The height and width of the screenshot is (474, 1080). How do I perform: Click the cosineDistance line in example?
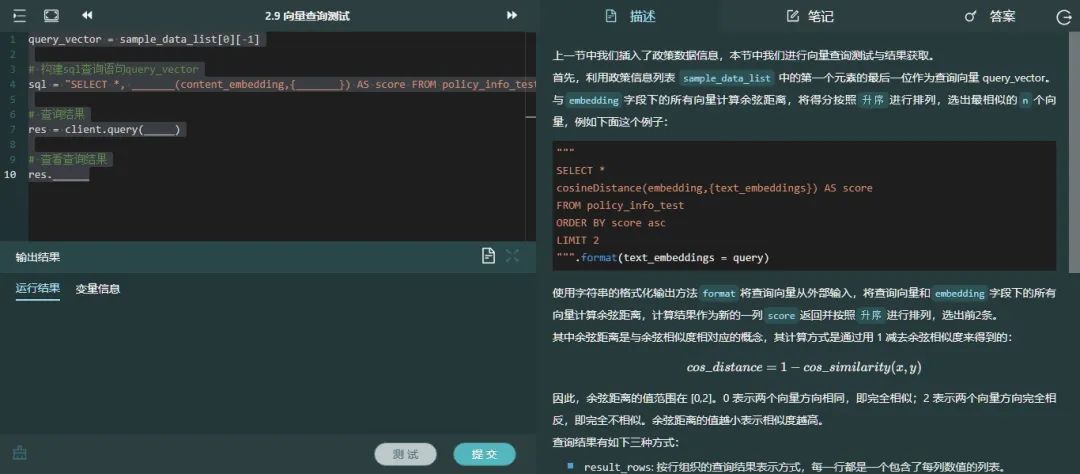pyautogui.click(x=714, y=188)
